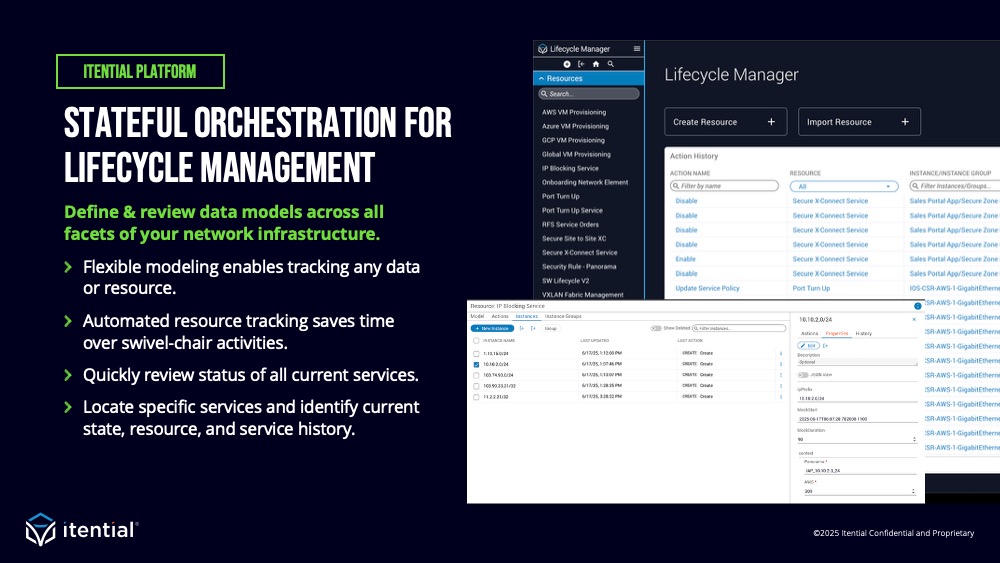Go to the home icon in sidebar toolbar
Image resolution: width=1000 pixels, height=563 pixels.
click(596, 64)
